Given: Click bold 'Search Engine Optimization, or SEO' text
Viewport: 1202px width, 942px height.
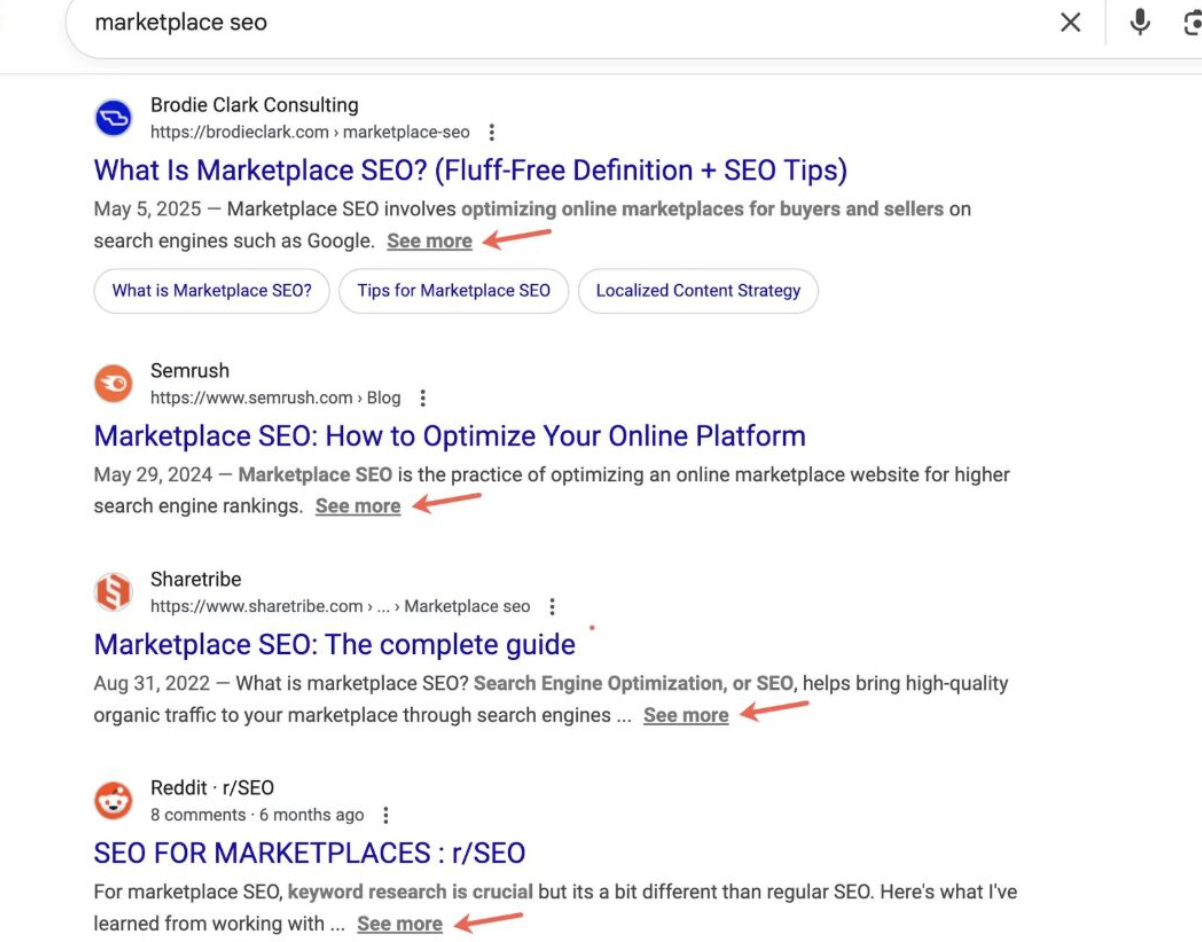Looking at the screenshot, I should (633, 684).
